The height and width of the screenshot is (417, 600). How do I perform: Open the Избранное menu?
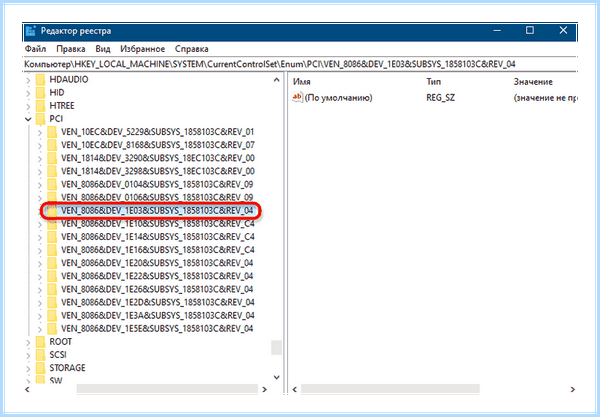142,49
